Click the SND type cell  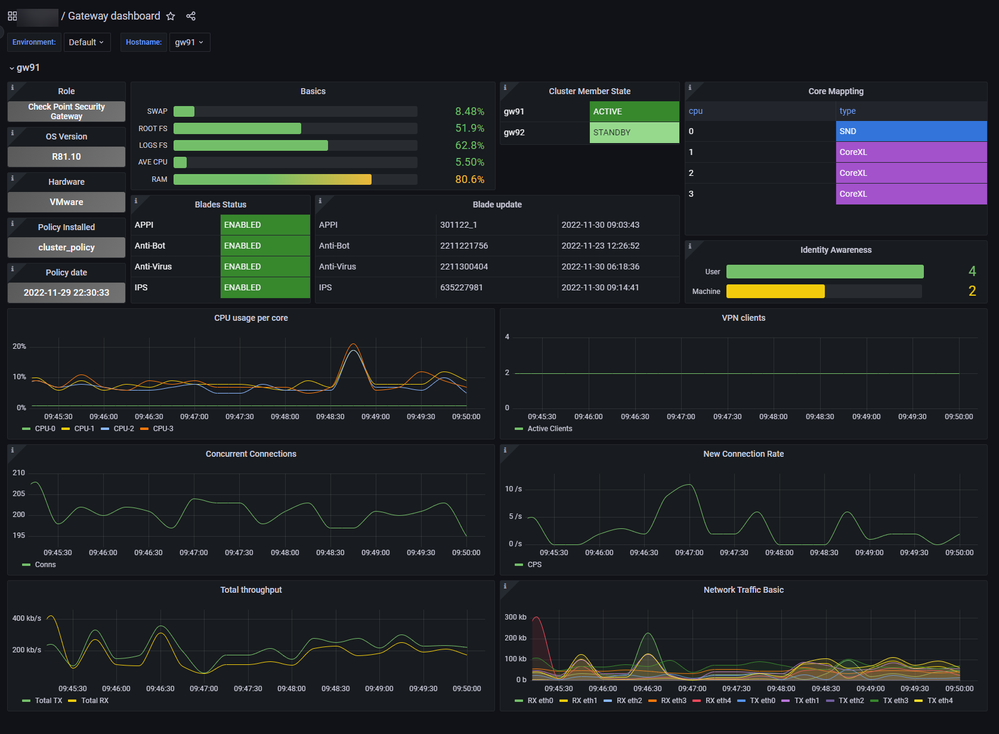click(x=911, y=131)
